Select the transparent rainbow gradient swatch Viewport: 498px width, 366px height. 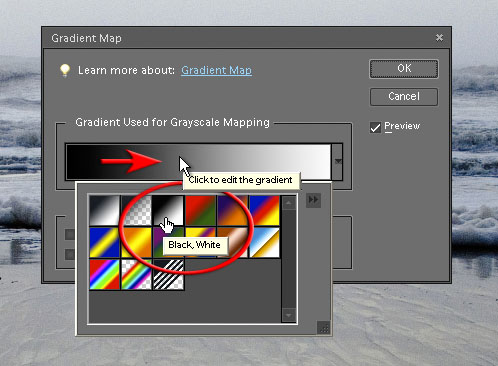pyautogui.click(x=136, y=274)
